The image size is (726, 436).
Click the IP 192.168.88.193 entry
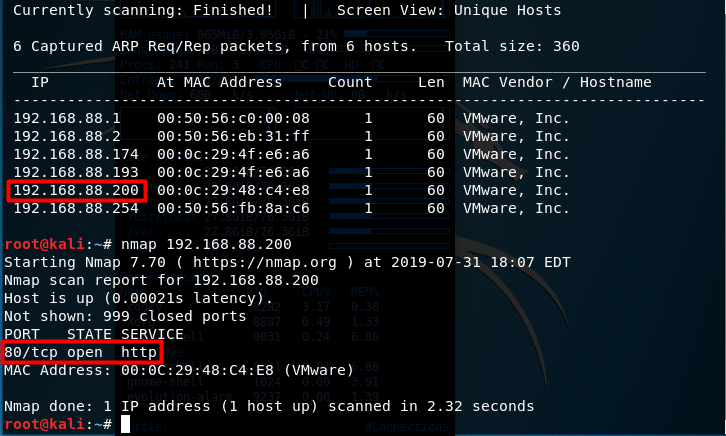point(76,173)
